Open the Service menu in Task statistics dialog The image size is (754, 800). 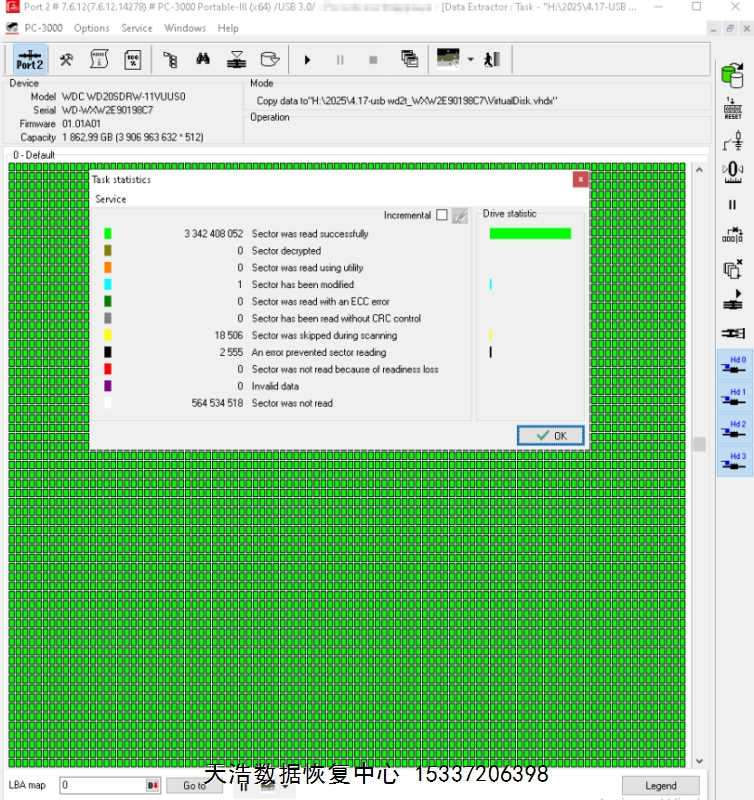[x=111, y=199]
